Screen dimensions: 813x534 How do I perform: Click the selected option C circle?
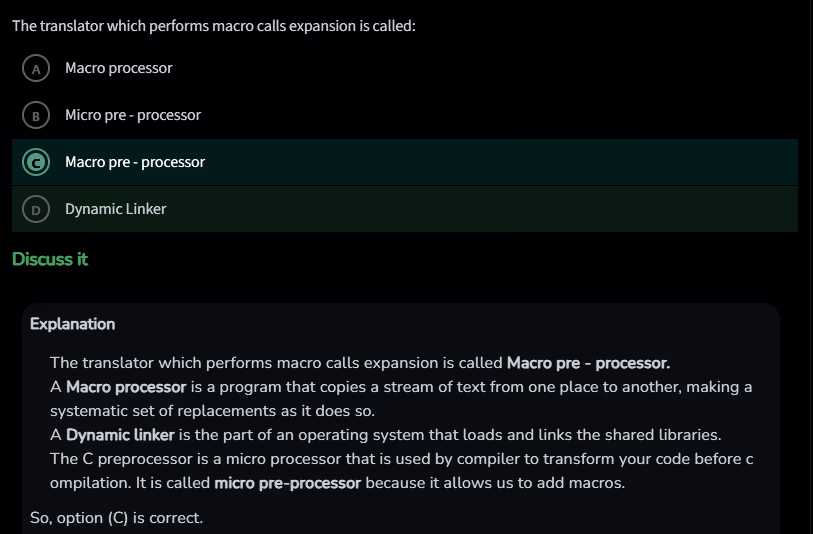pyautogui.click(x=36, y=162)
